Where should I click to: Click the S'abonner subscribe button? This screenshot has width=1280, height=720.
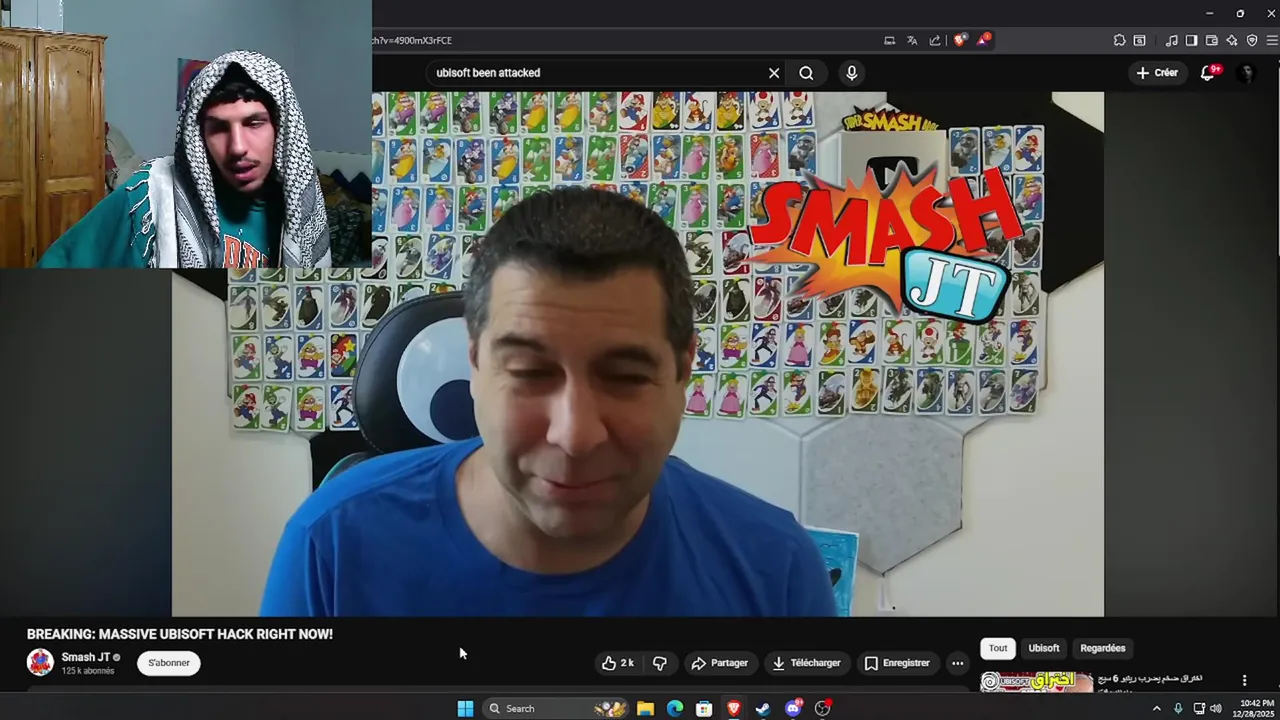(x=169, y=663)
